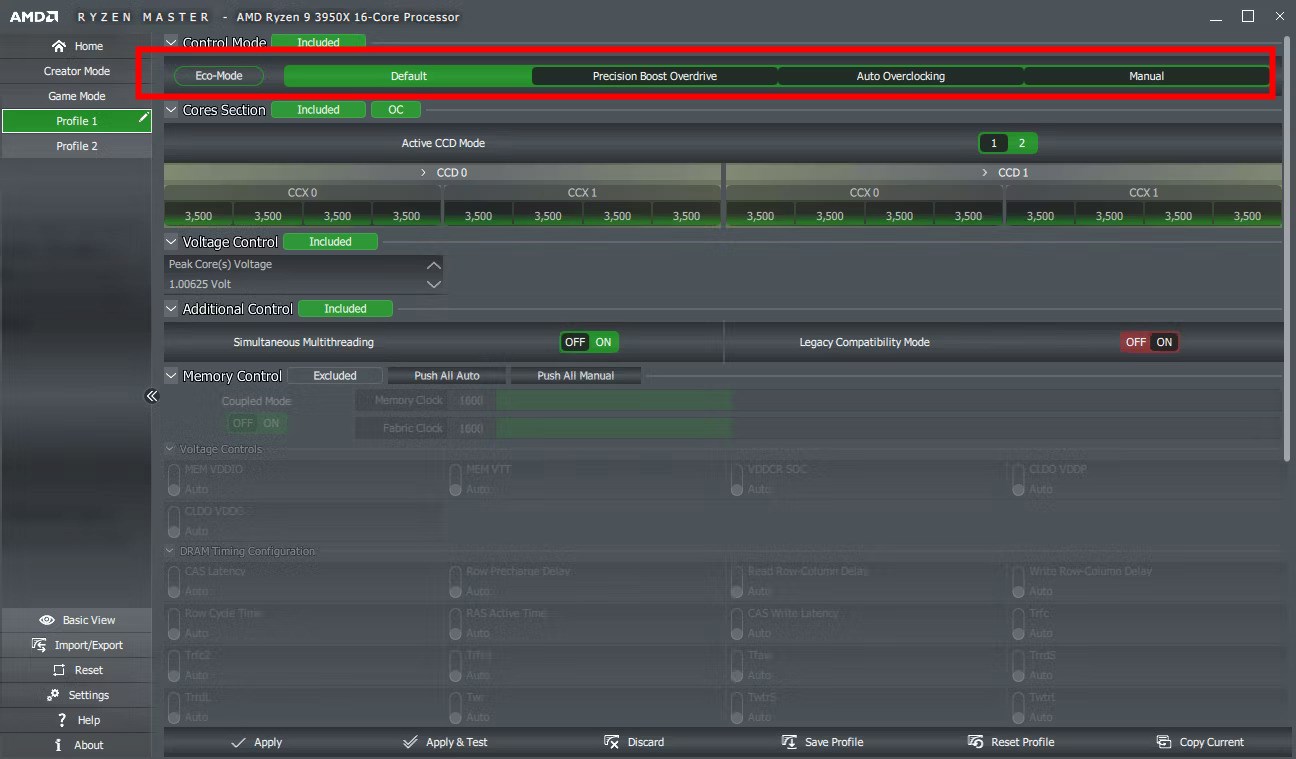Switch to Profile 2

(77, 146)
